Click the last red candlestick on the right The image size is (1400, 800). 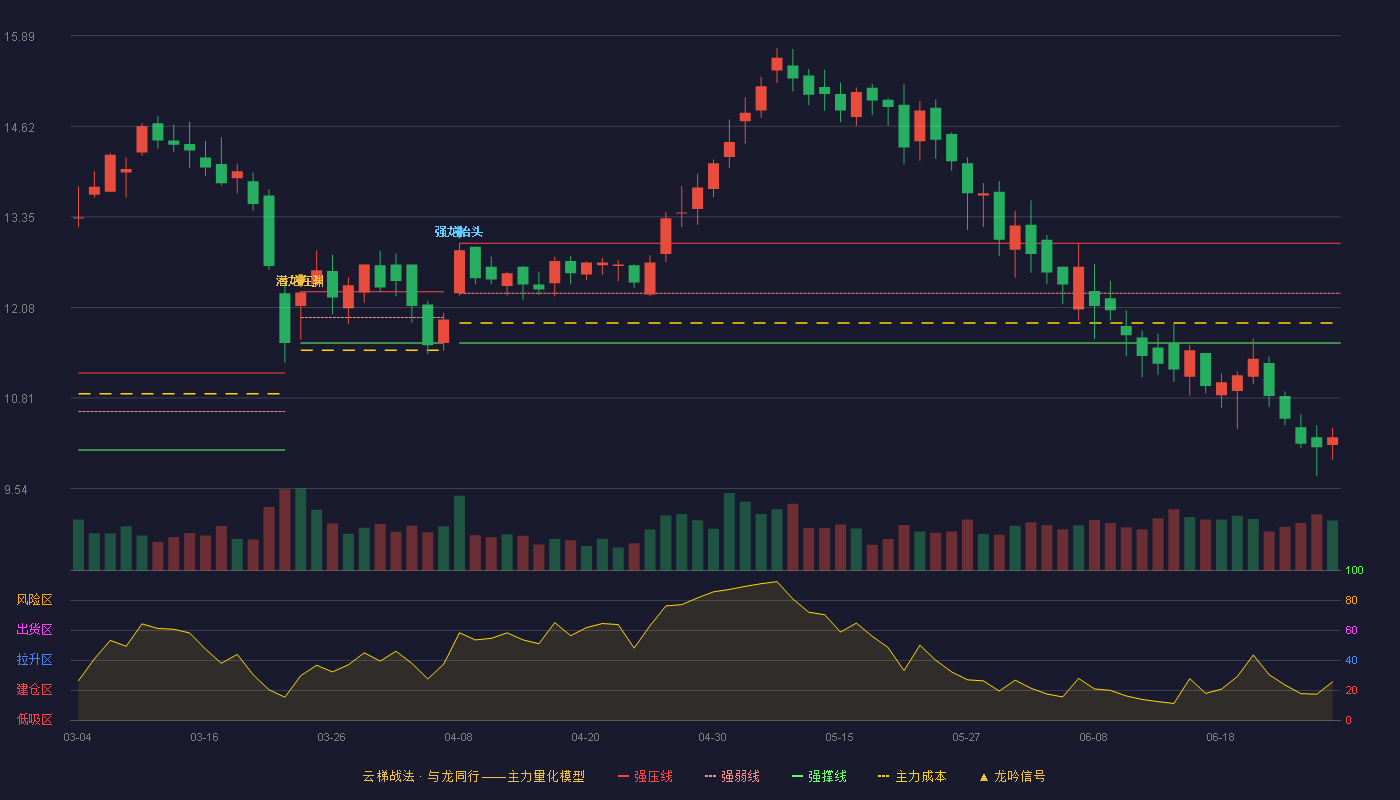[x=1332, y=441]
